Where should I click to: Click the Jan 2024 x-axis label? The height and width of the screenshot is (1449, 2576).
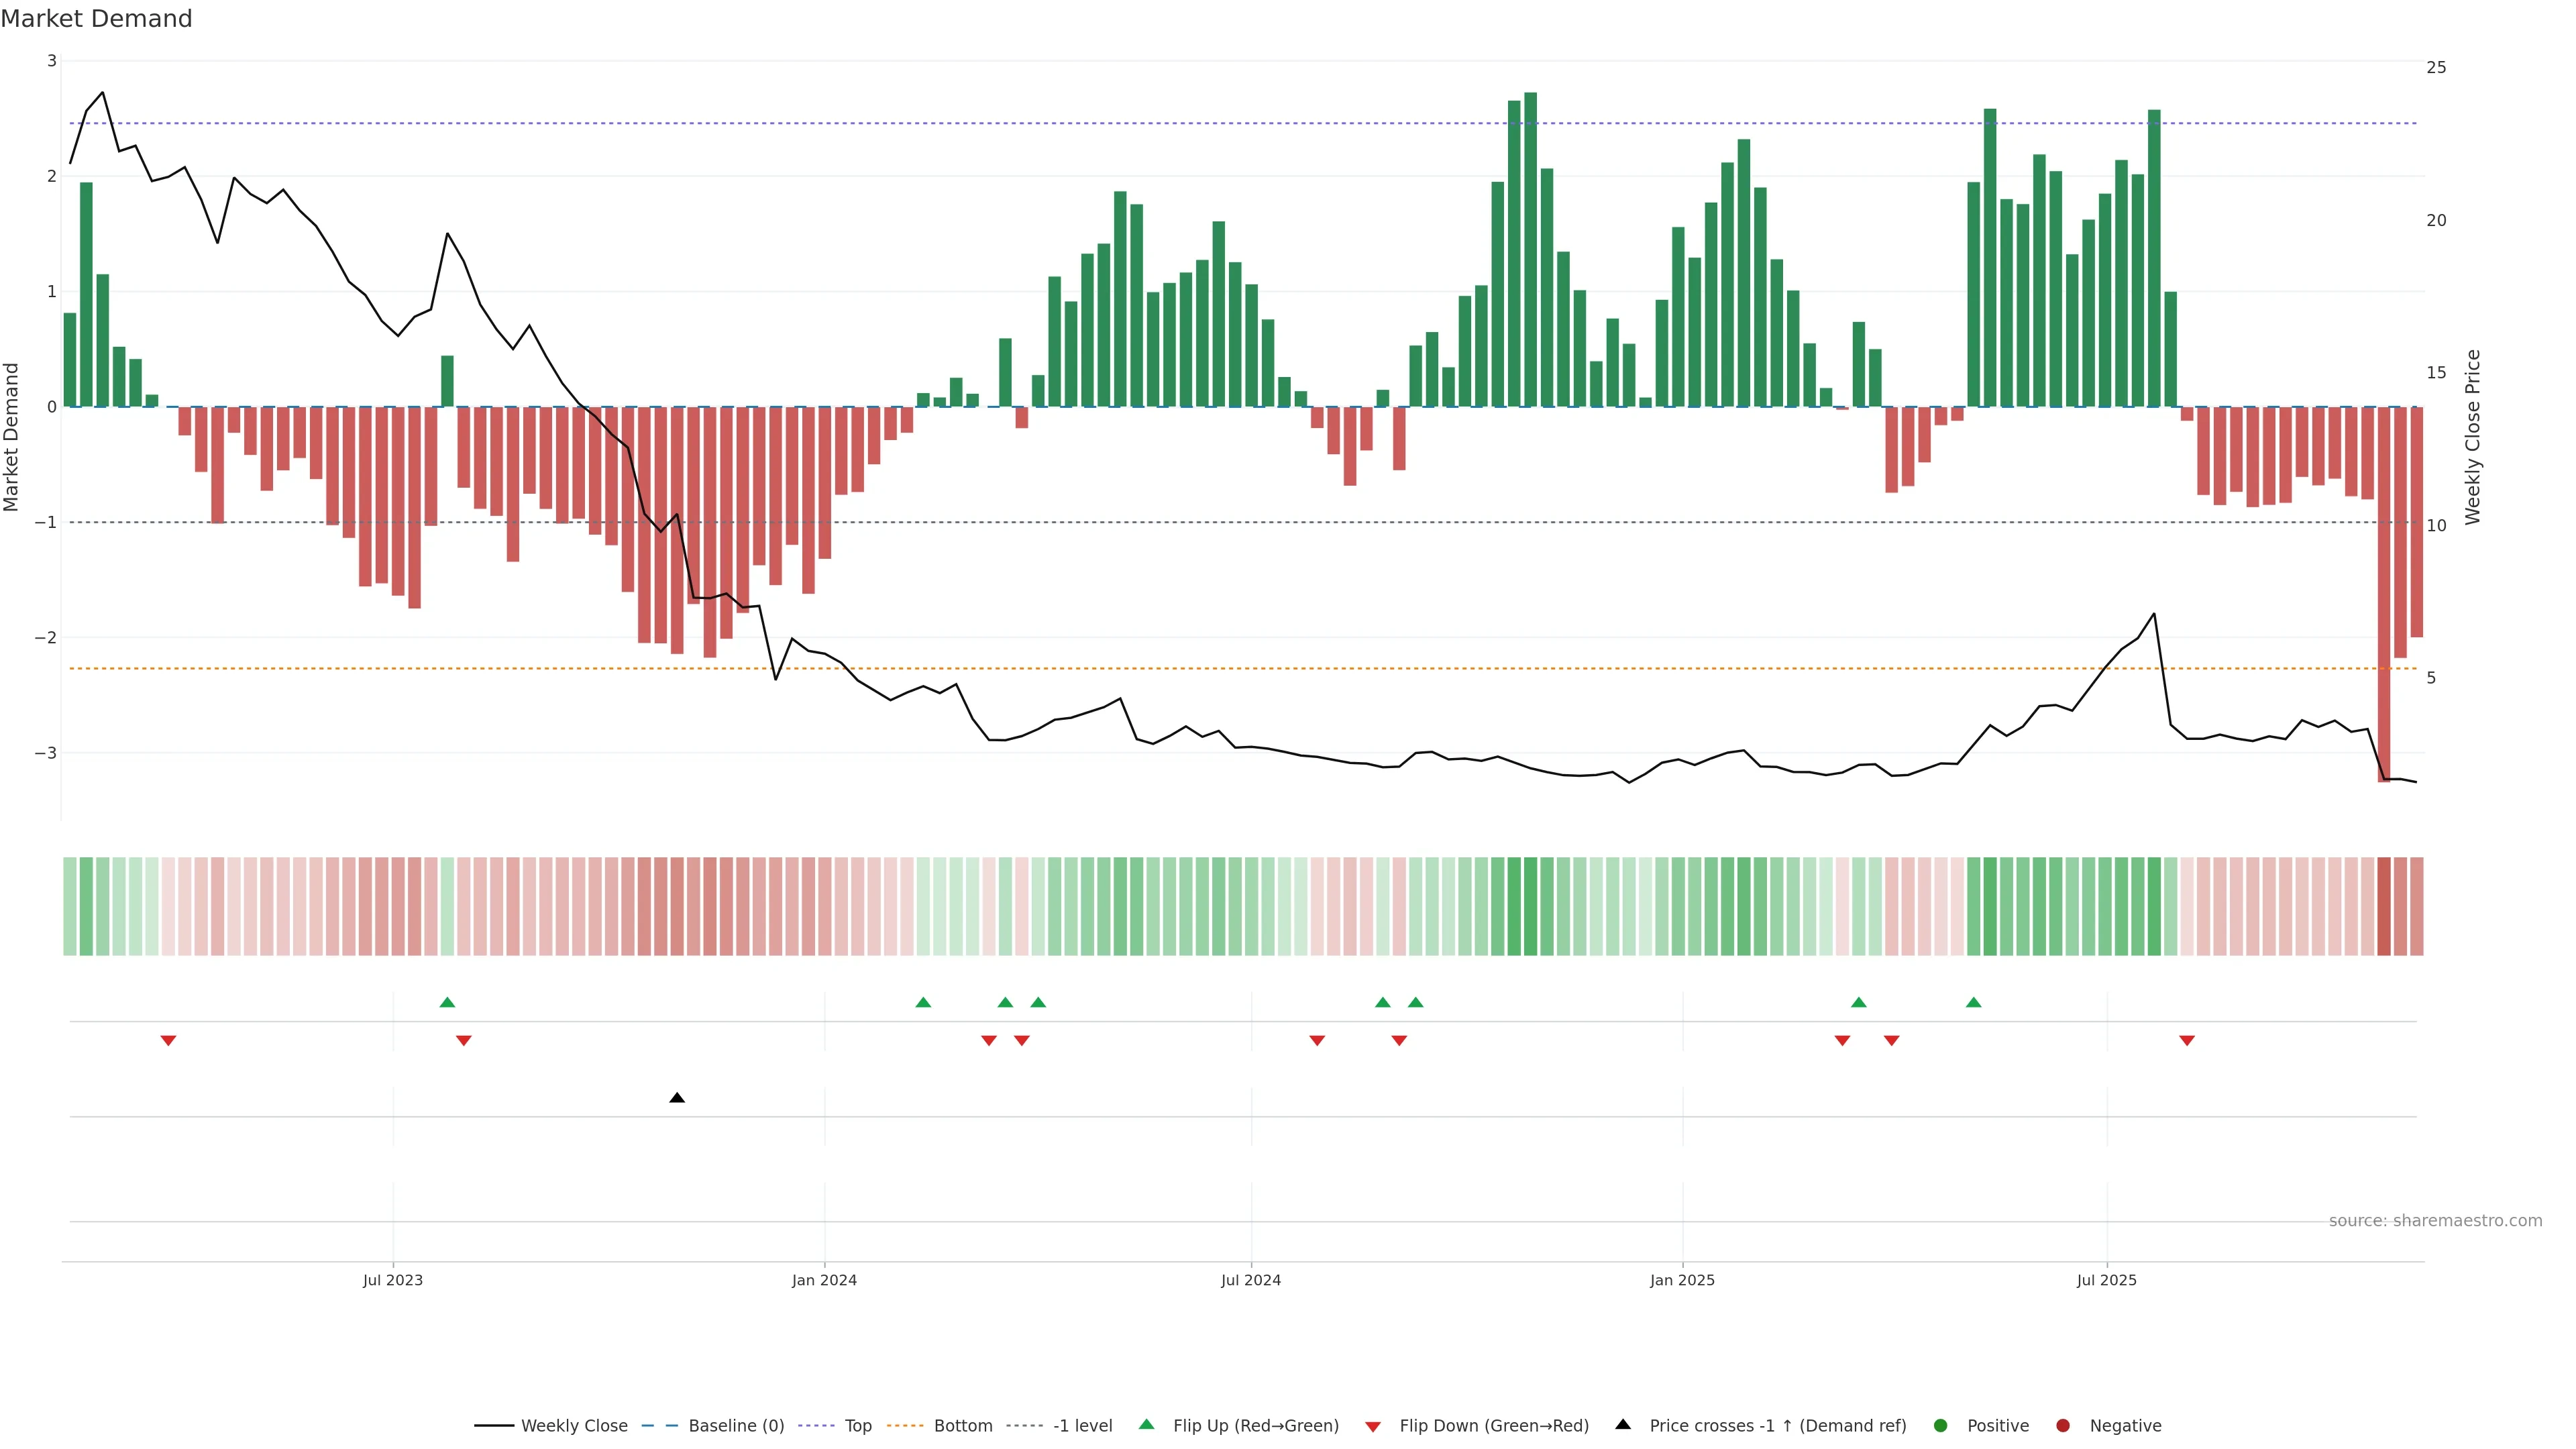[824, 1280]
